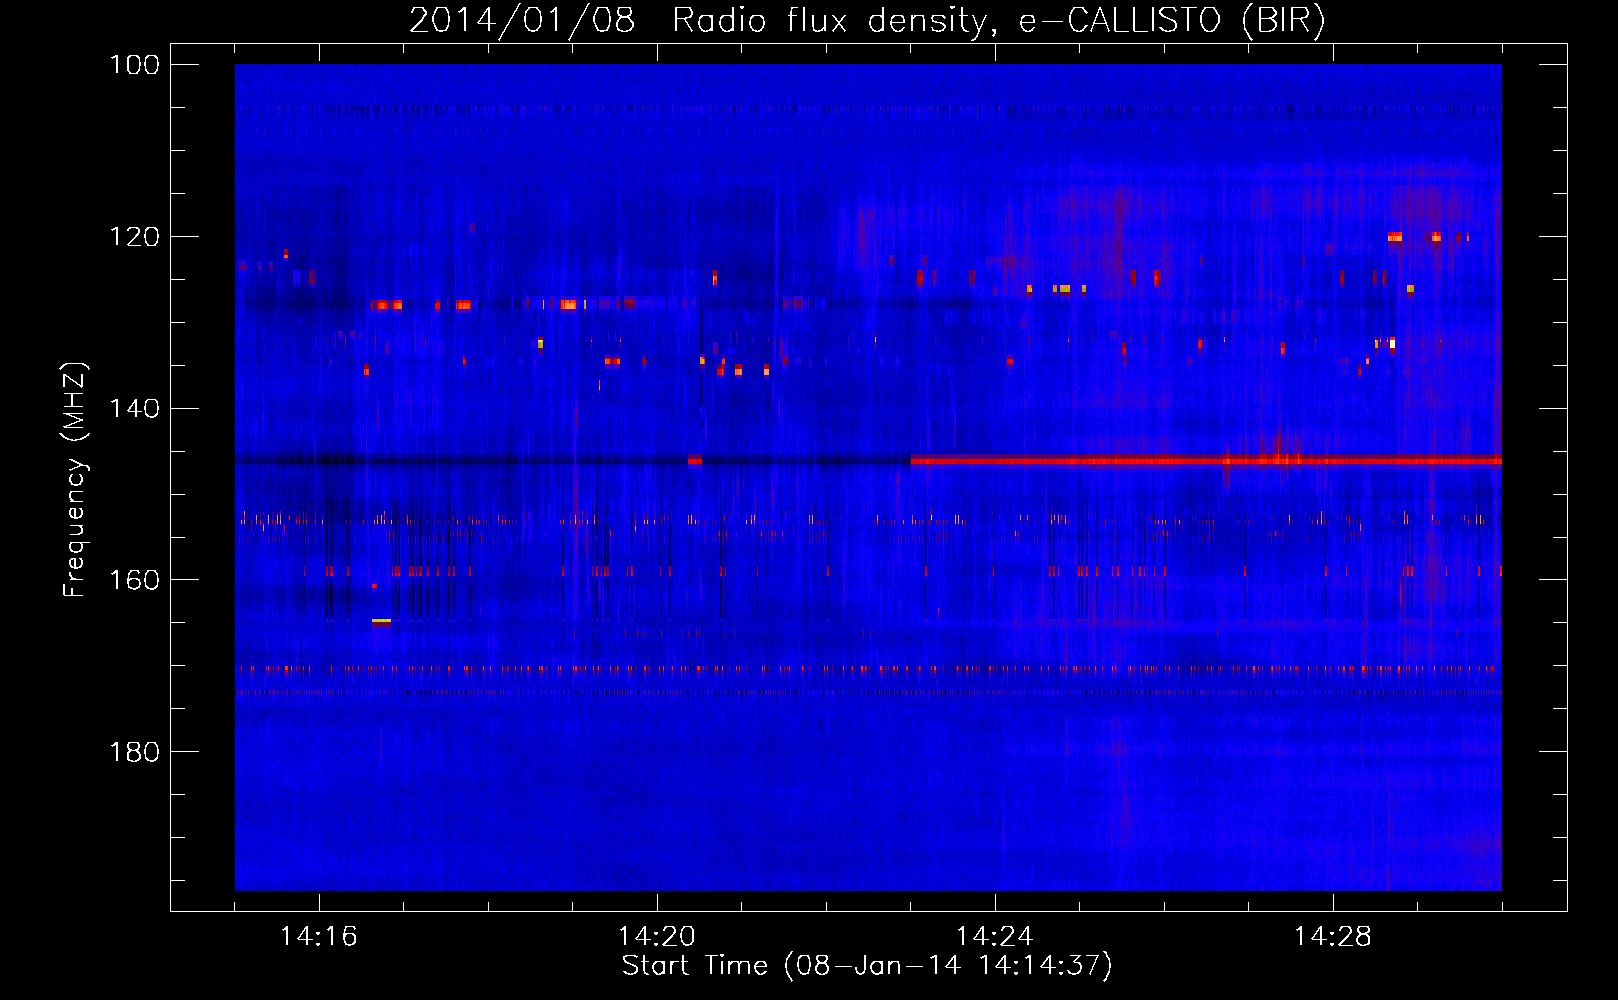Click the 'Frequency (MHZ)' axis title
The width and height of the screenshot is (1618, 1000).
[x=76, y=479]
